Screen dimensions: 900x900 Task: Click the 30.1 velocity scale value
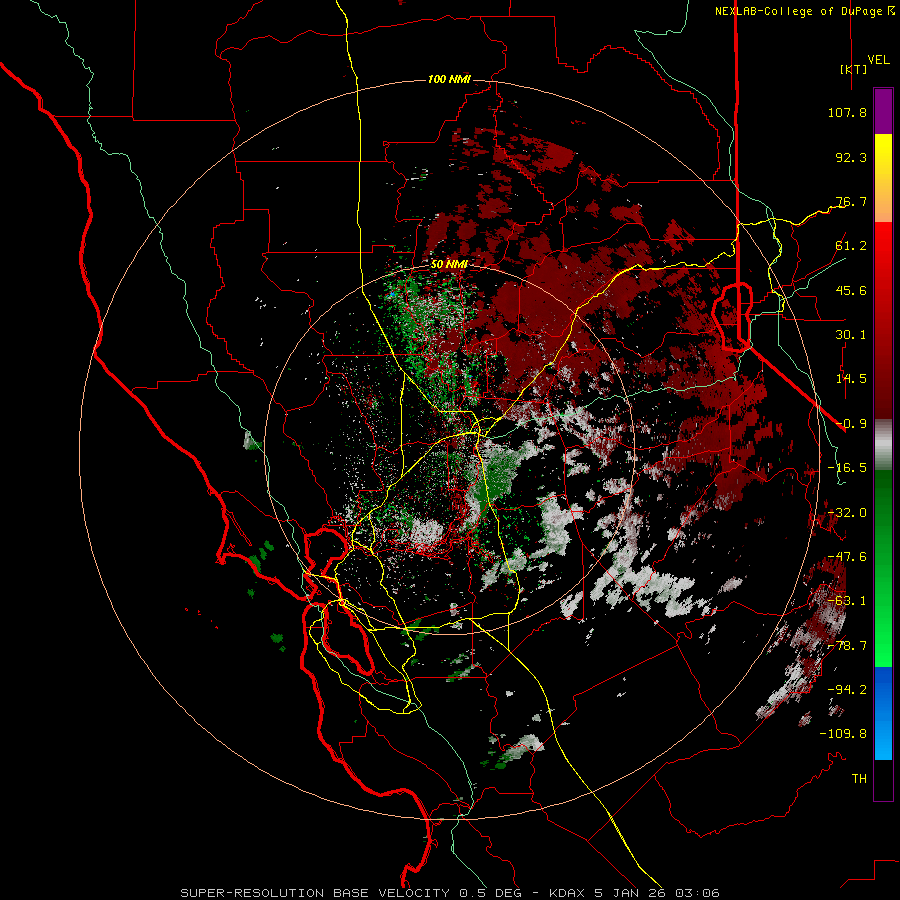(851, 335)
